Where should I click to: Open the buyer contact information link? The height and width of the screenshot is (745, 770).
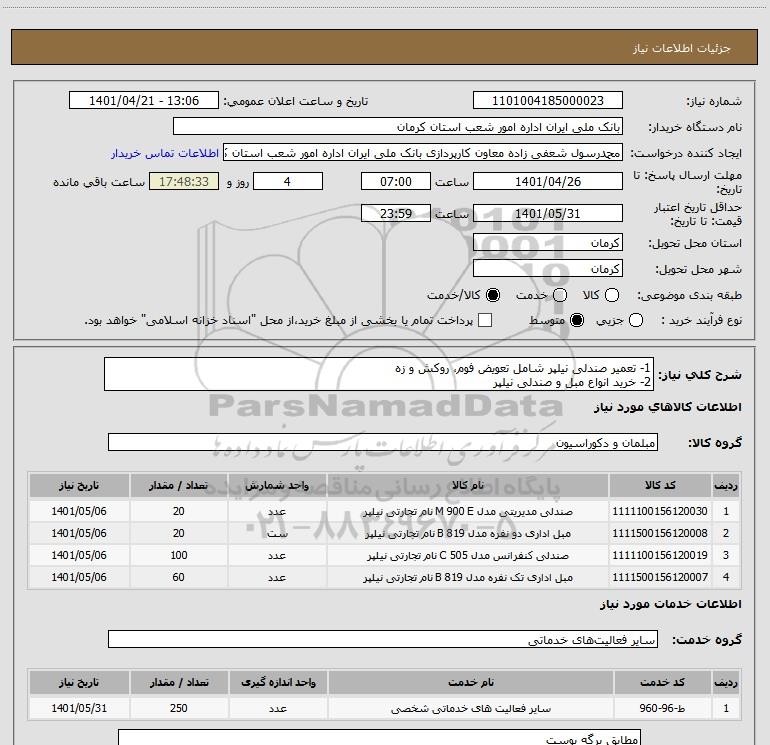click(165, 153)
